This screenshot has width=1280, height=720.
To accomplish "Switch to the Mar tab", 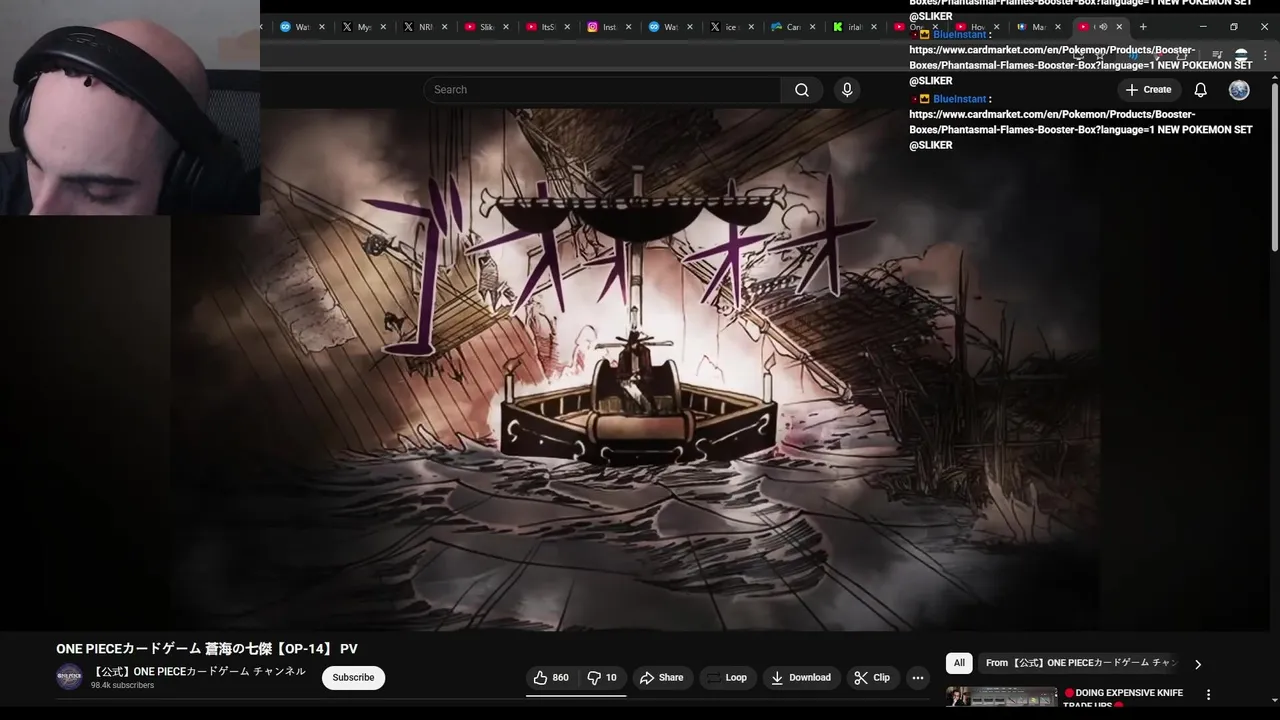I will click(x=1038, y=27).
